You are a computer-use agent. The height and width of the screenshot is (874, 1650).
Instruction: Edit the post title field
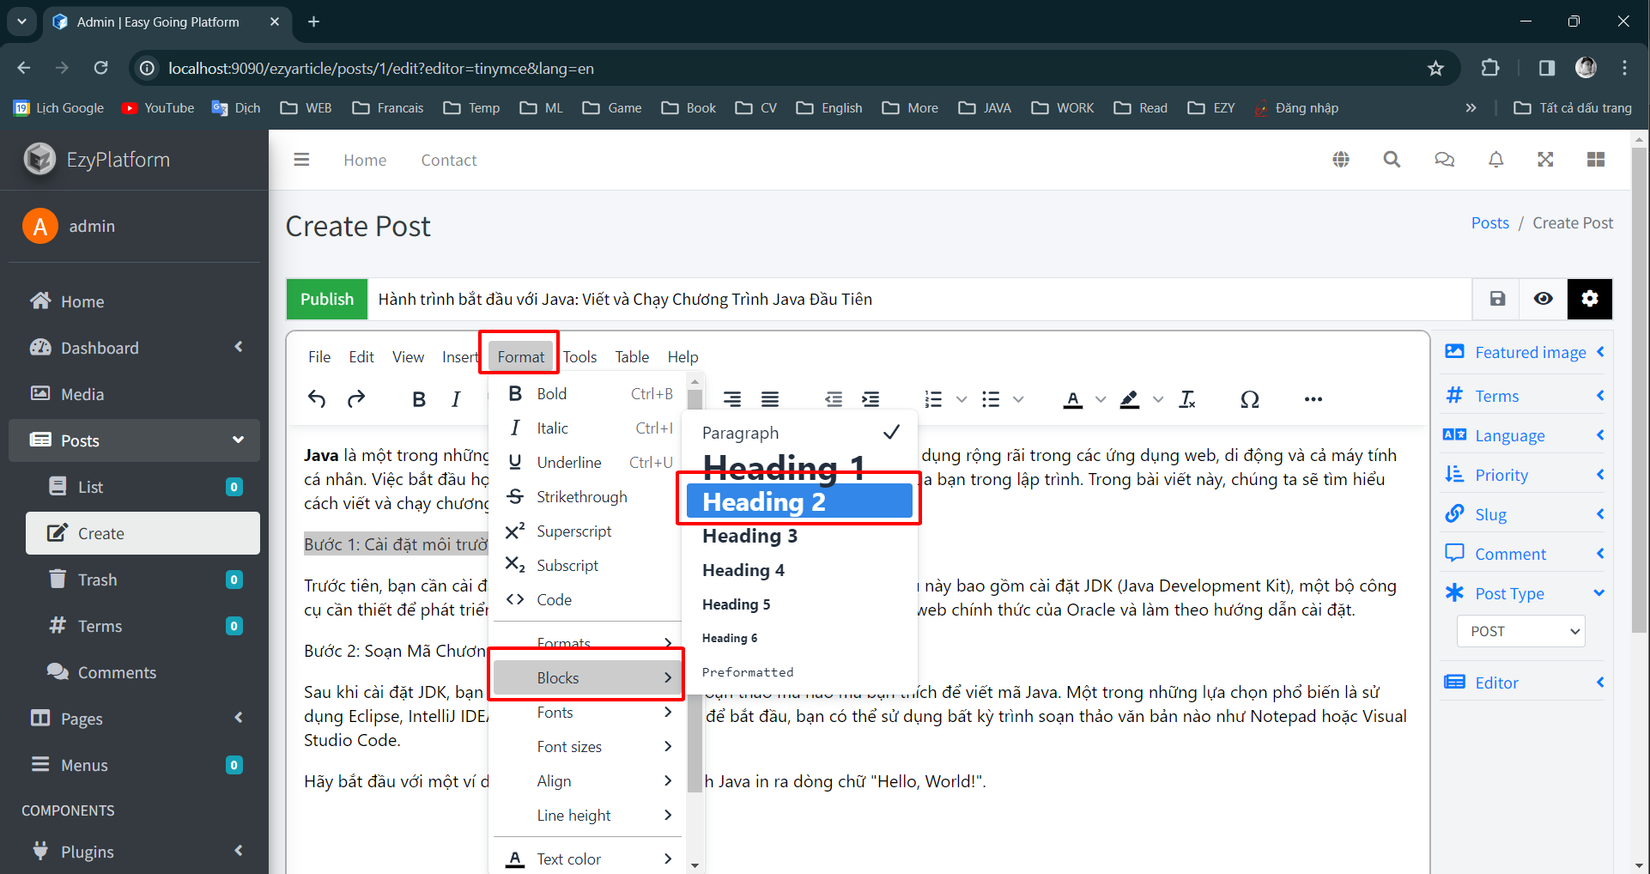(x=920, y=299)
